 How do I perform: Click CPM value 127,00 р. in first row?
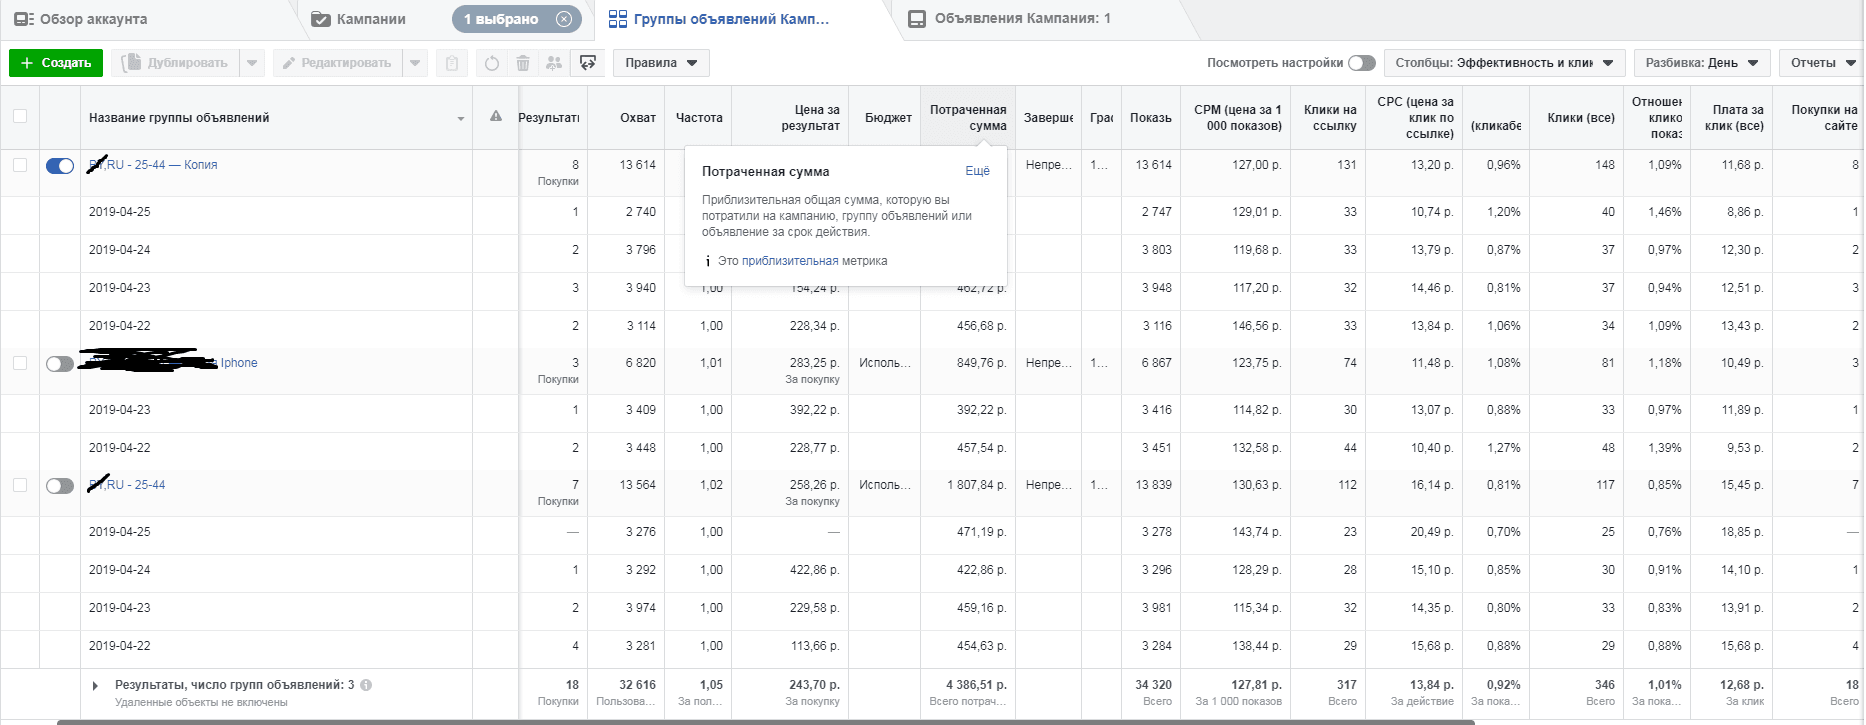pyautogui.click(x=1256, y=165)
